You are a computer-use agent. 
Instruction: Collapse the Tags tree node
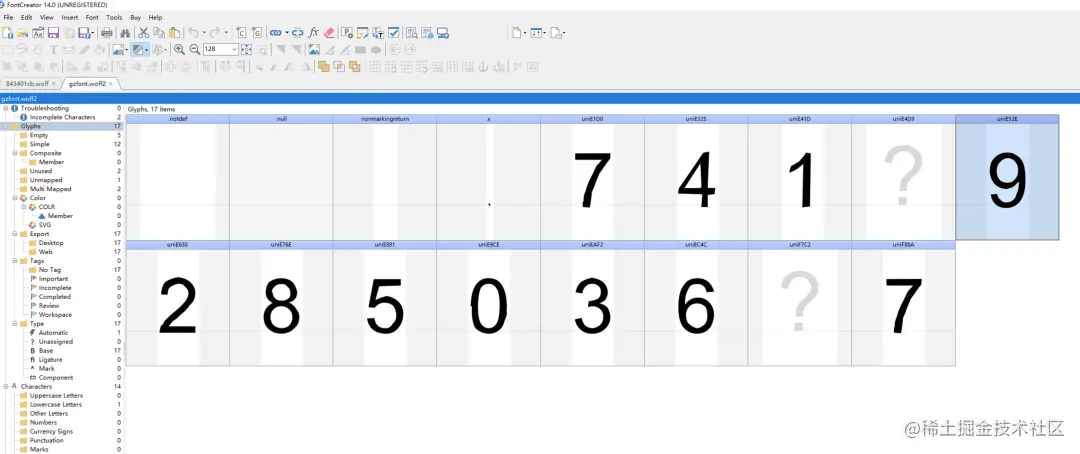pos(14,261)
